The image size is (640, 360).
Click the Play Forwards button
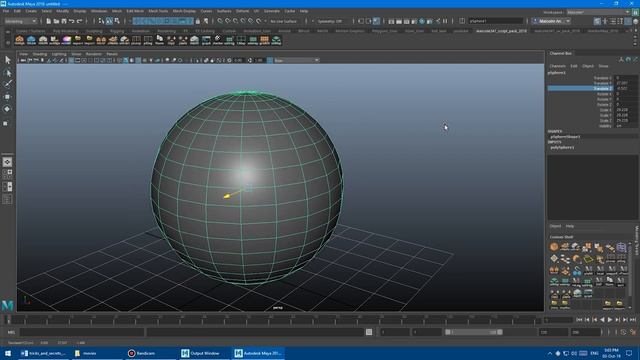610,320
